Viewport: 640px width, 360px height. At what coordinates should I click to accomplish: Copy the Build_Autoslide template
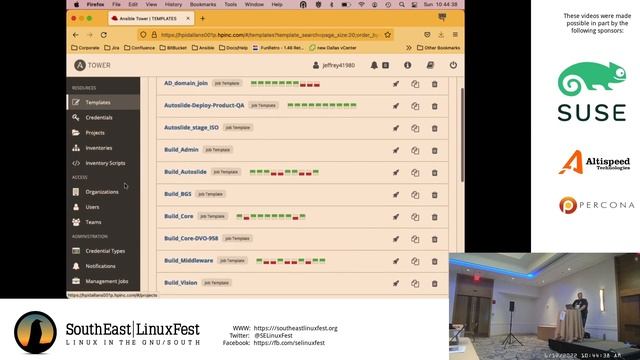tap(415, 173)
